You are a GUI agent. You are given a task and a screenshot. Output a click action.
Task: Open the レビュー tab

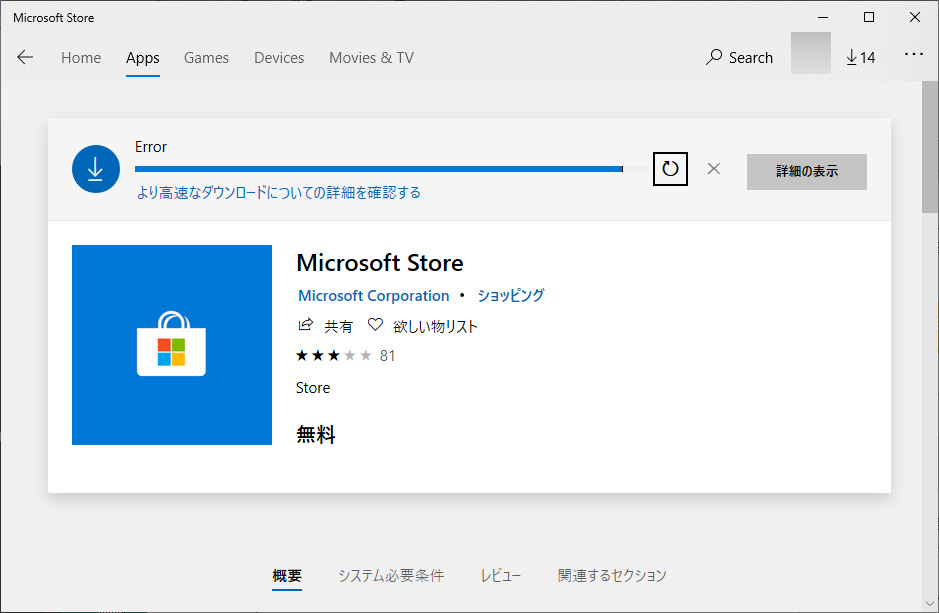pyautogui.click(x=501, y=575)
